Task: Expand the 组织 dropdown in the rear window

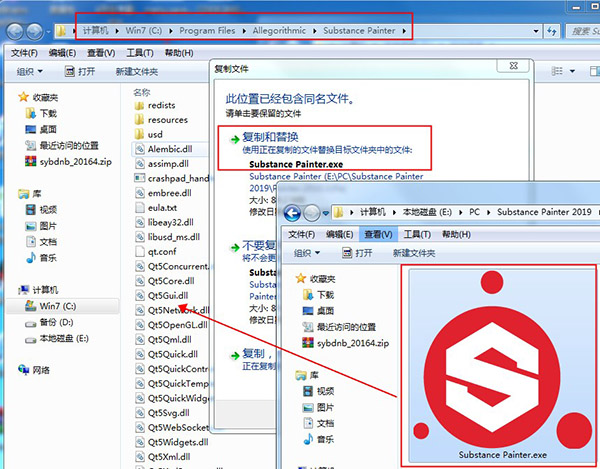Action: pyautogui.click(x=30, y=72)
